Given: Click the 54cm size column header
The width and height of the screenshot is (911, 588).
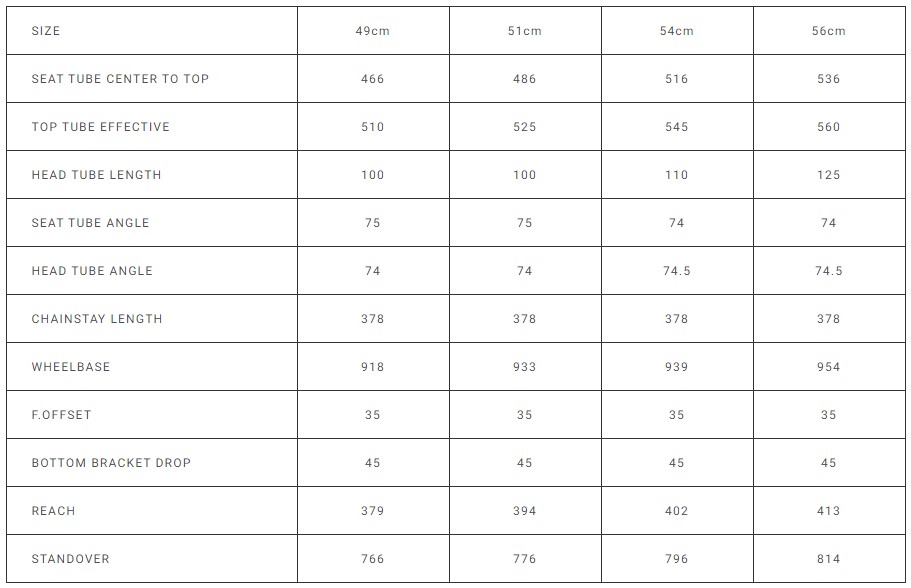Looking at the screenshot, I should [677, 31].
